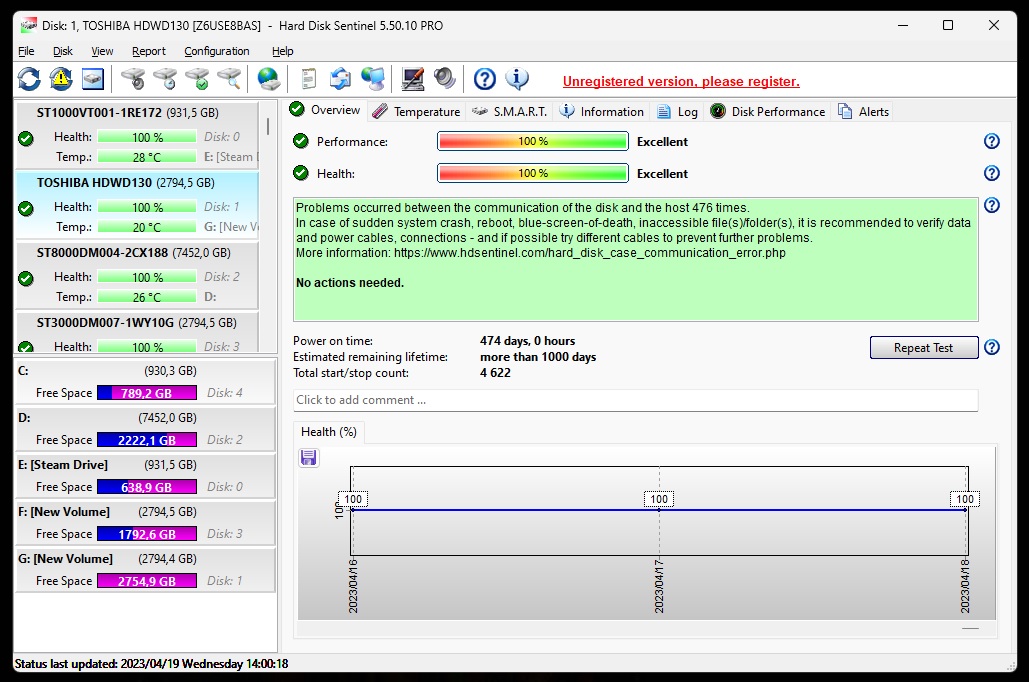The image size is (1029, 682).
Task: Click the monitor with screwdriver configuration icon
Action: (x=413, y=79)
